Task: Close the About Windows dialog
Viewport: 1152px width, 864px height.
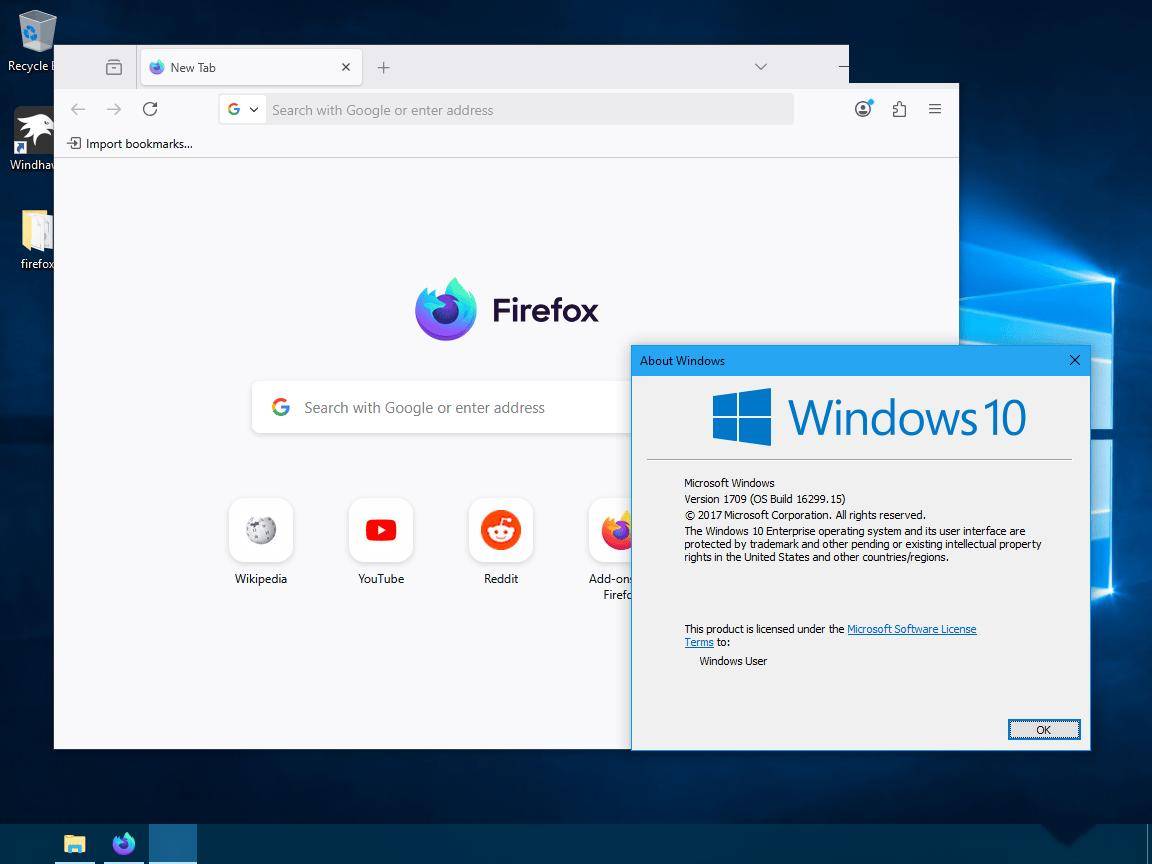Action: coord(1074,360)
